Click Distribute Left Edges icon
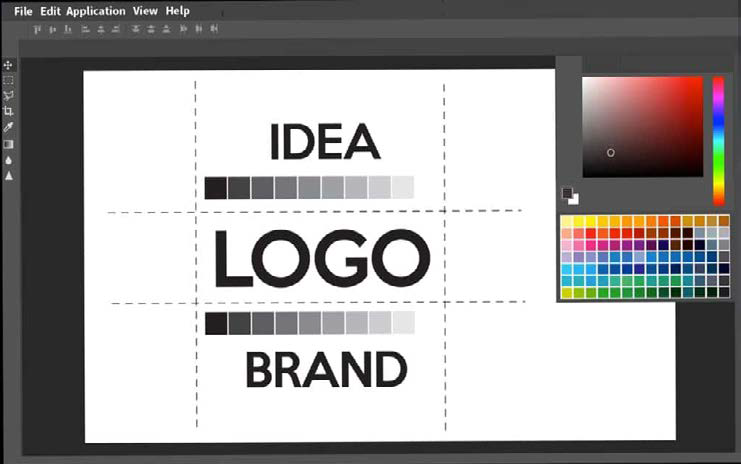This screenshot has width=741, height=464. (x=183, y=29)
